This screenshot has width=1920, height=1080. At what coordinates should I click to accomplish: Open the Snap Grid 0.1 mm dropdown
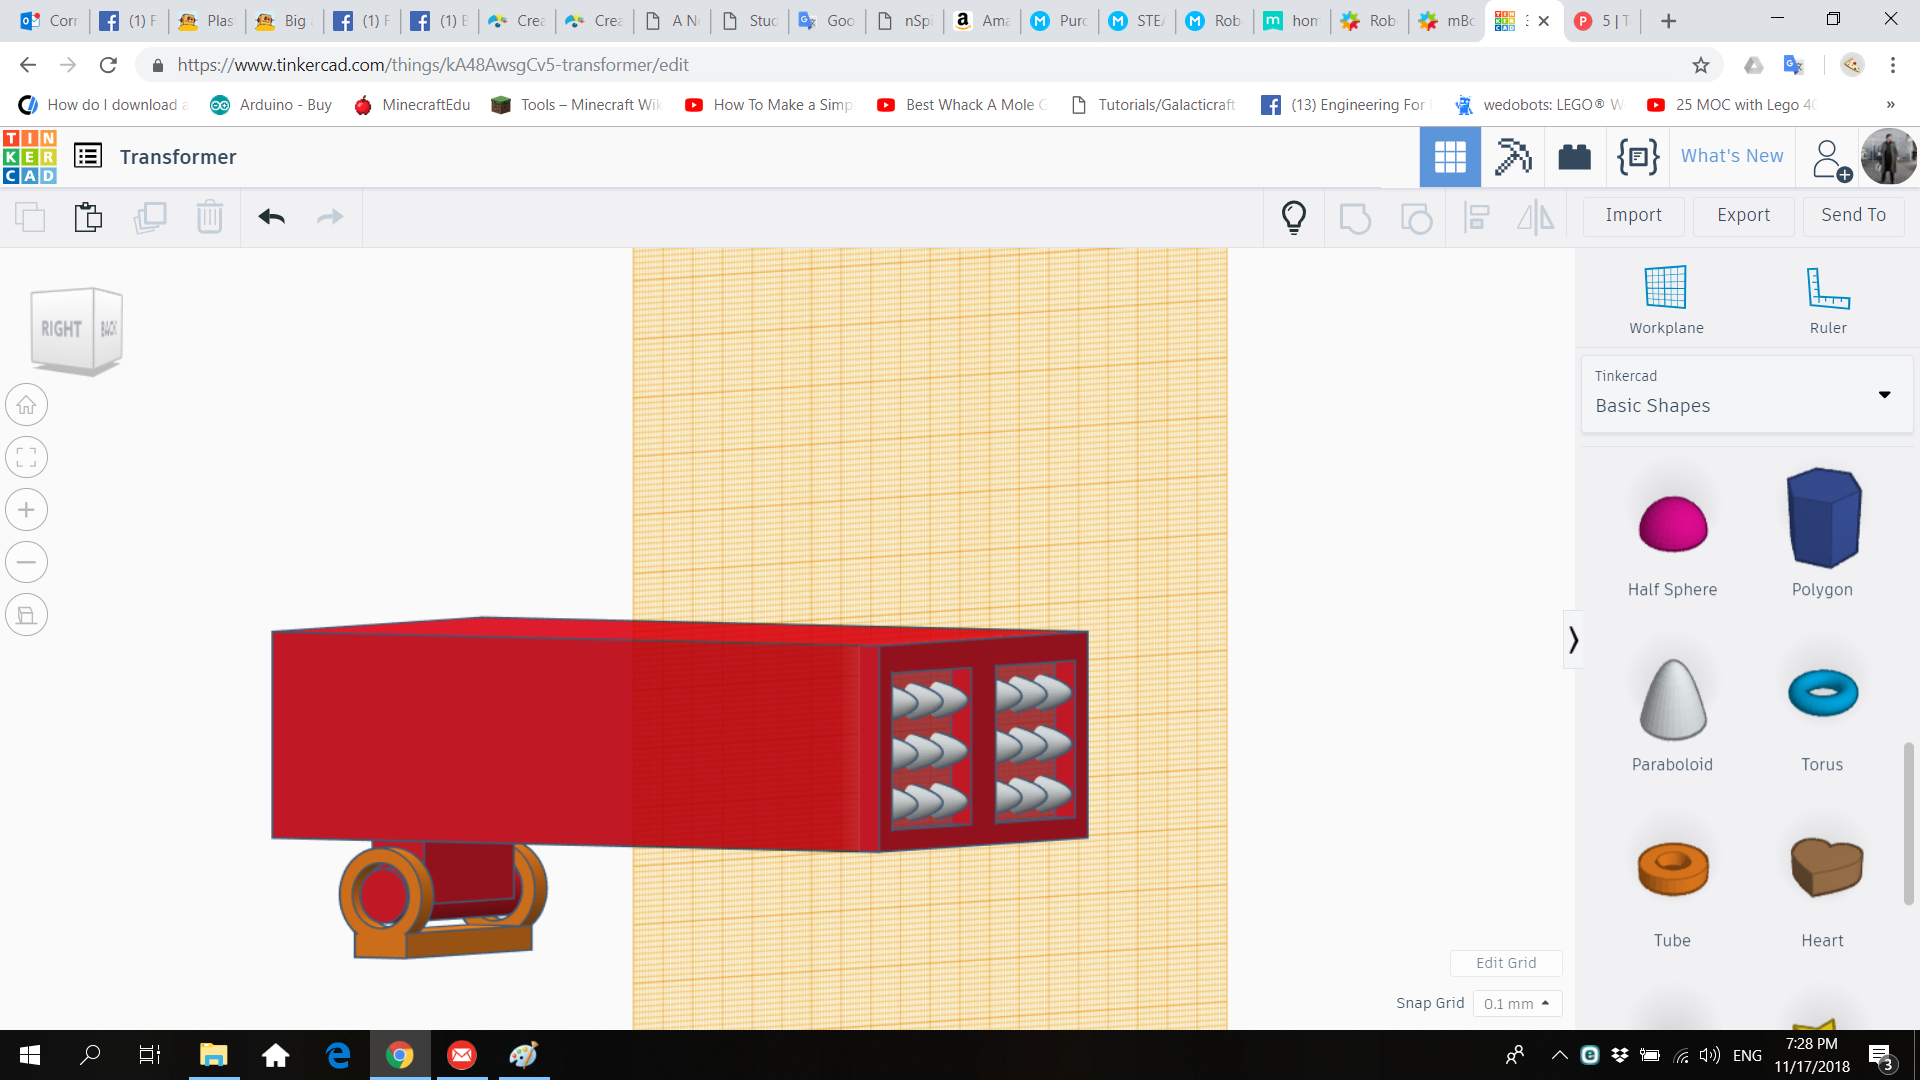pyautogui.click(x=1516, y=1003)
